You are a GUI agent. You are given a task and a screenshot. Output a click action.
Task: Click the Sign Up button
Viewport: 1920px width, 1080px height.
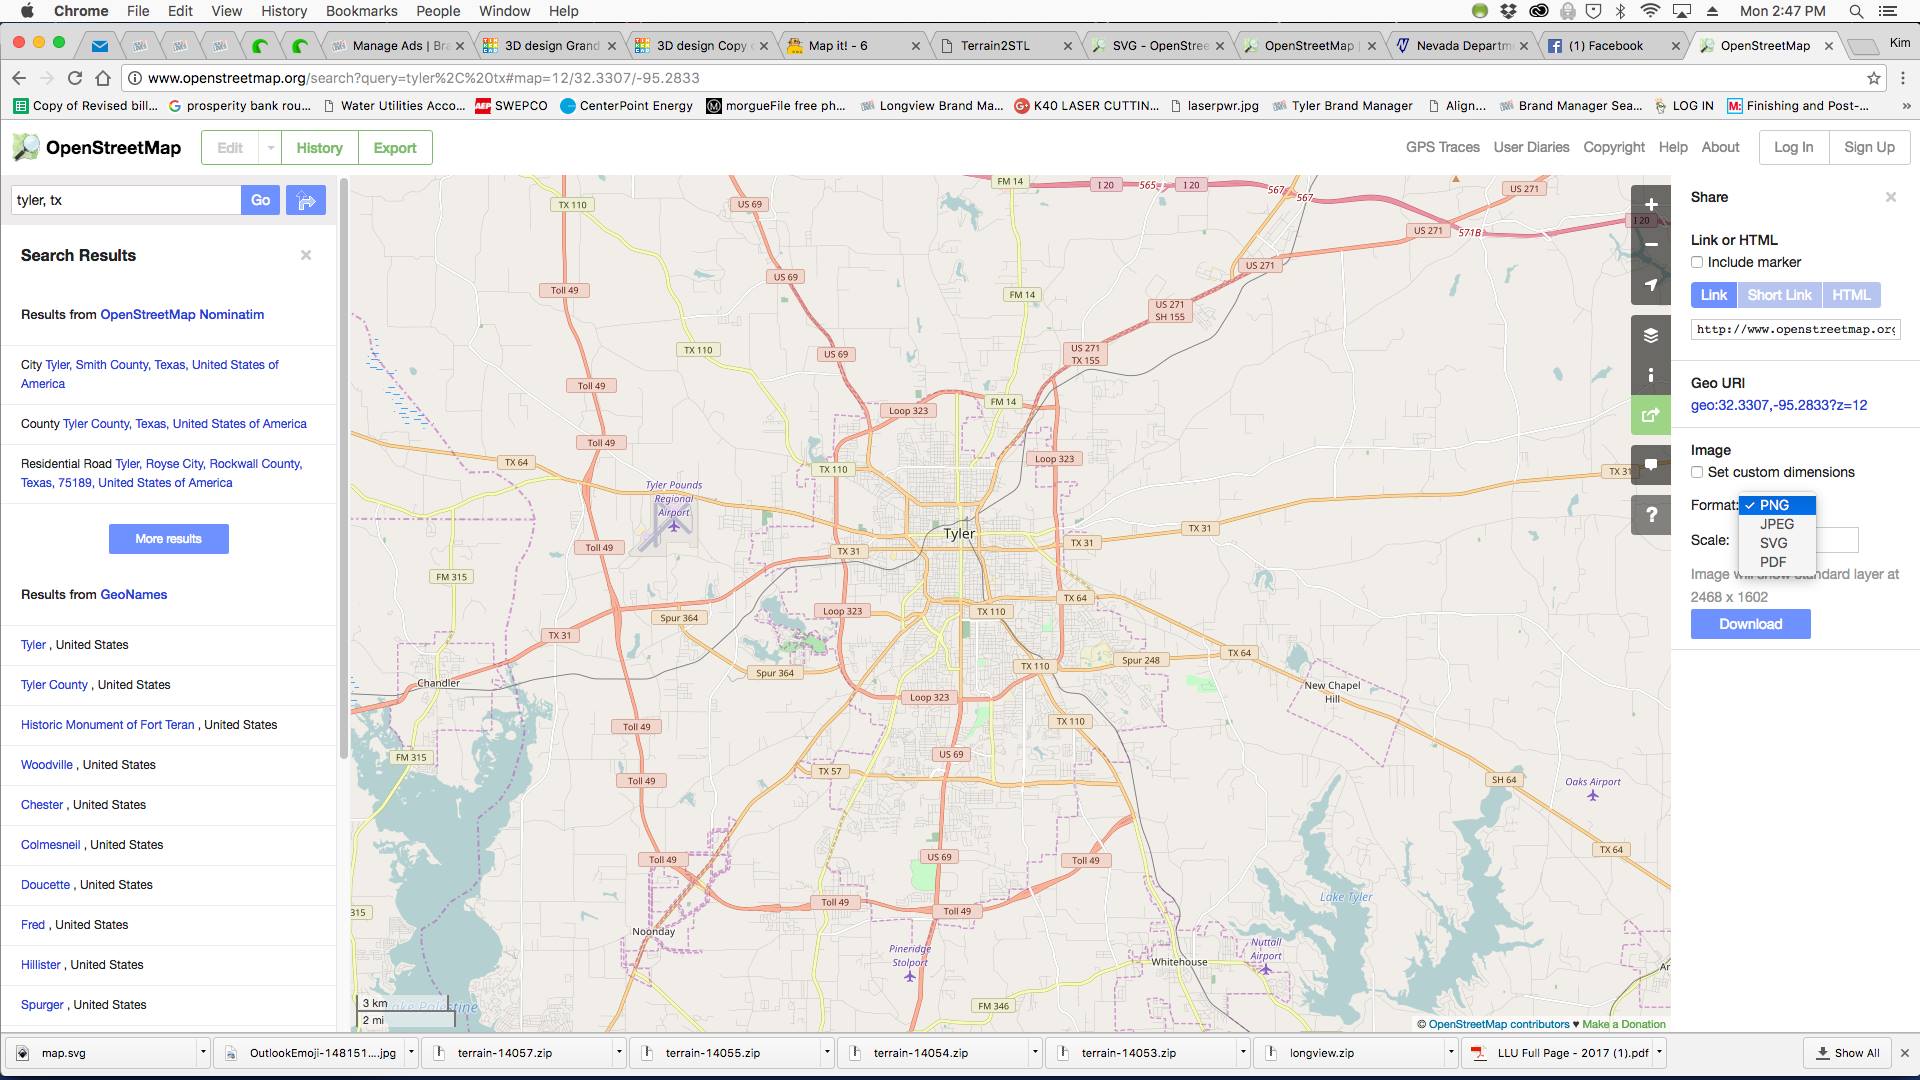pos(1869,147)
